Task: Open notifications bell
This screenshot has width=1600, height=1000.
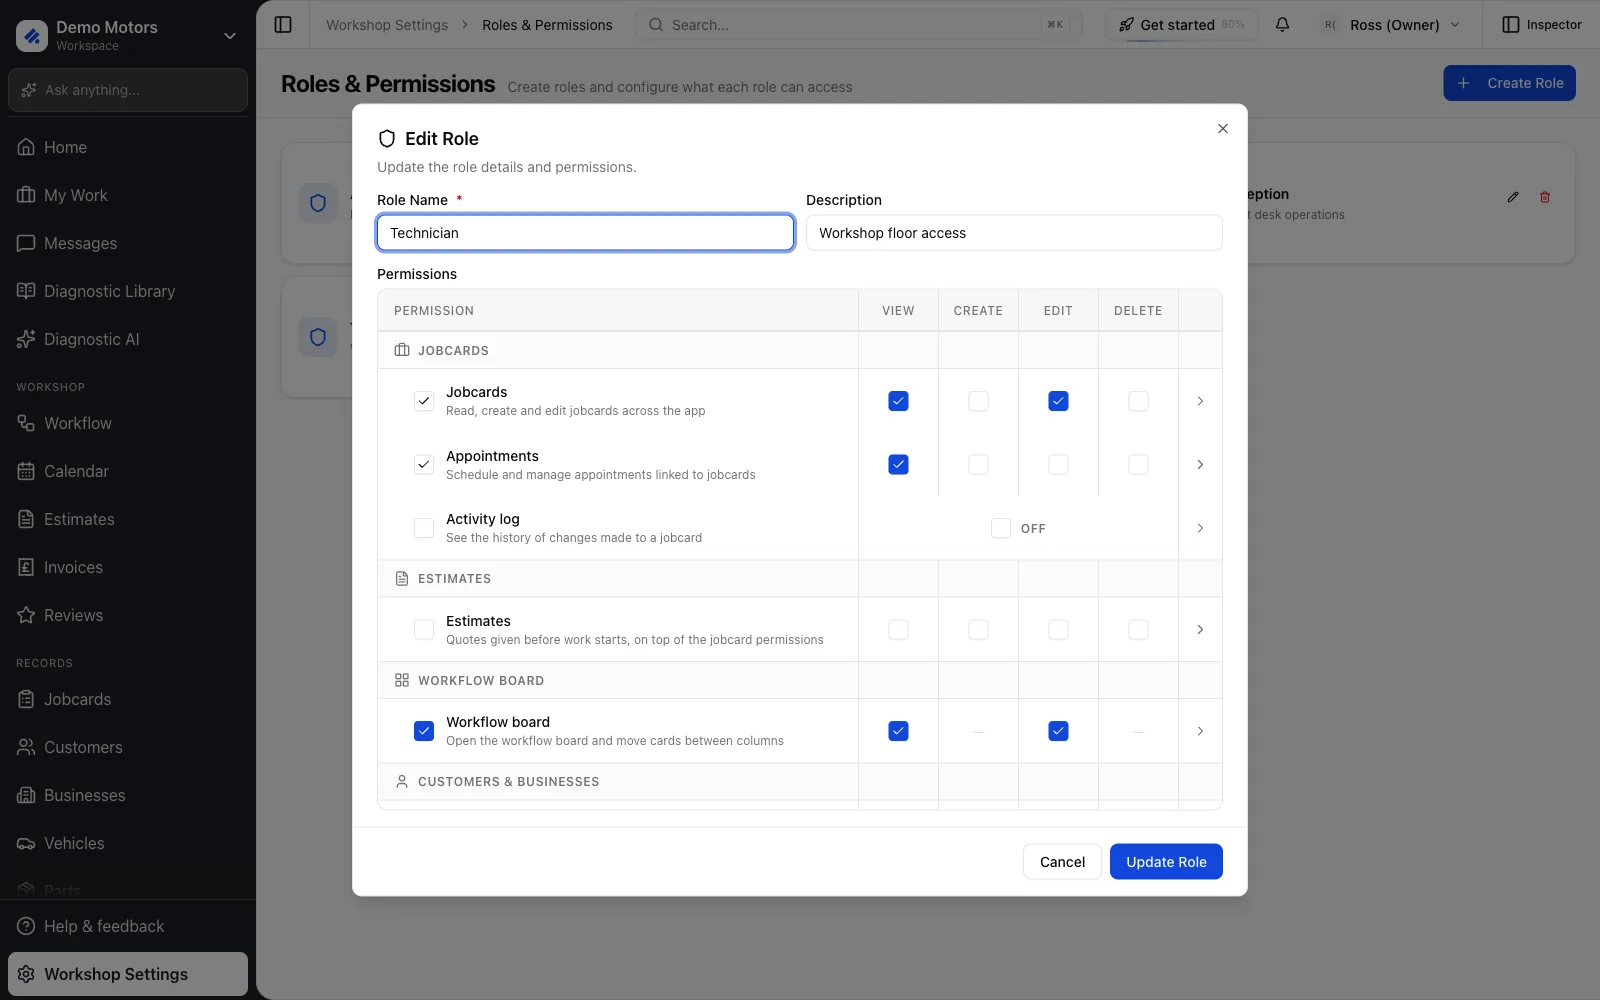Action: 1282,25
